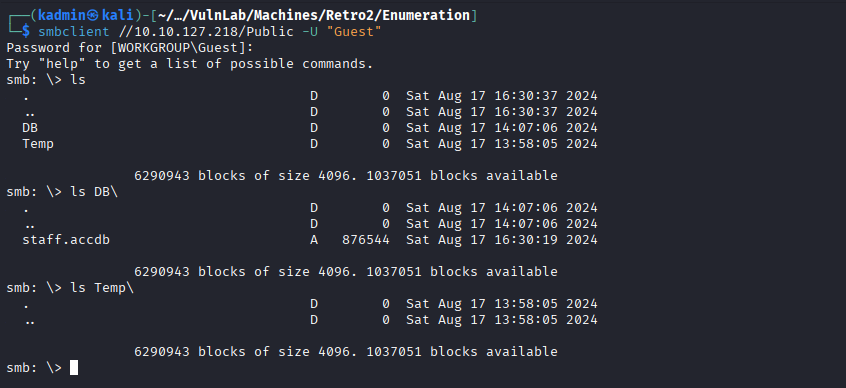
Task: Click the 'A' attribute flag of staff.accdb
Action: [314, 240]
